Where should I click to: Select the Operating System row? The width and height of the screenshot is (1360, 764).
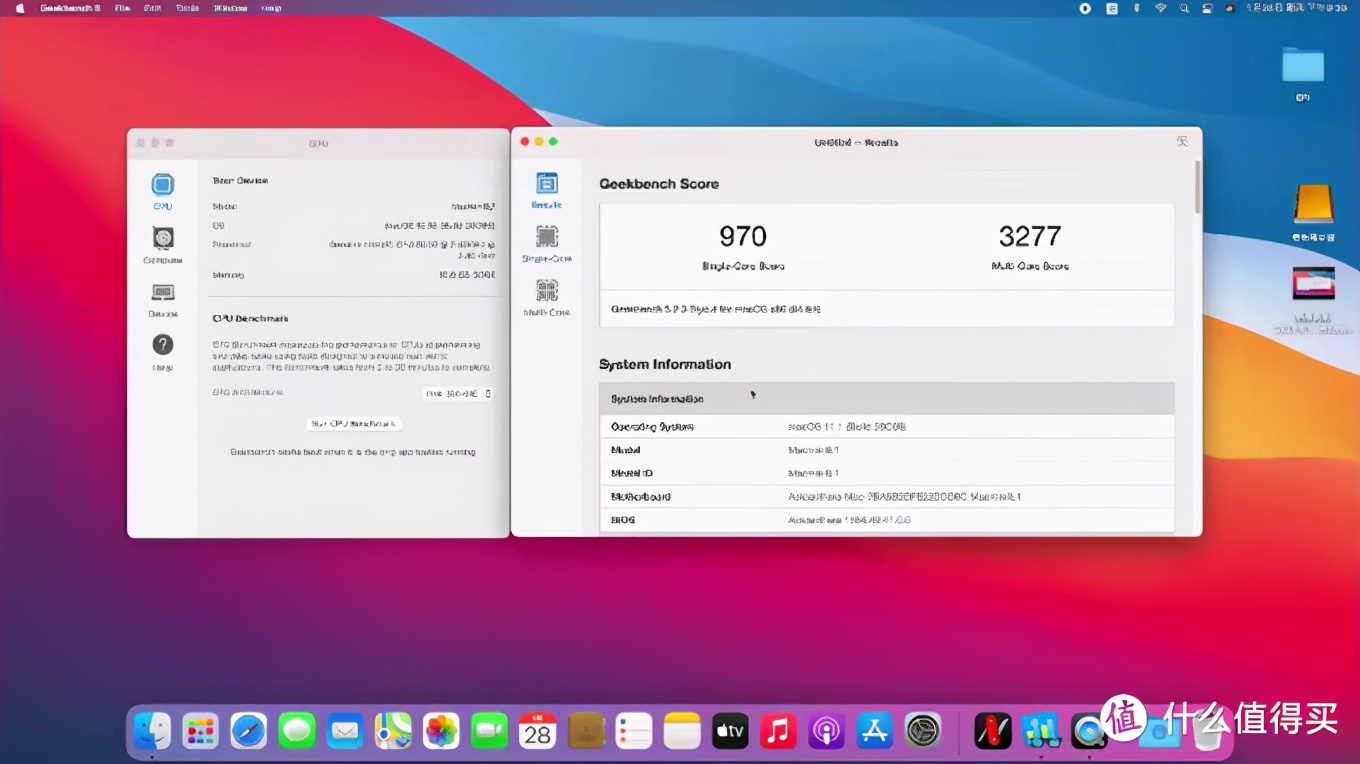click(887, 427)
